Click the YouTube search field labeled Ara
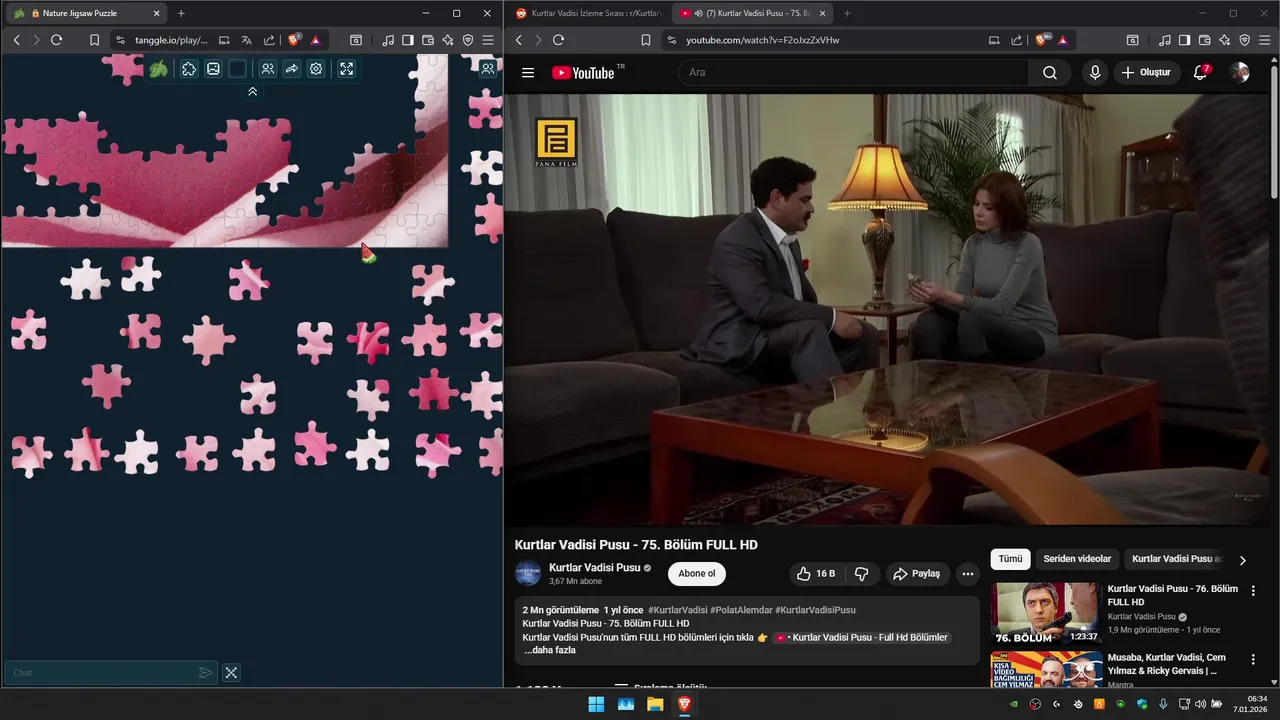The height and width of the screenshot is (720, 1280). (853, 73)
